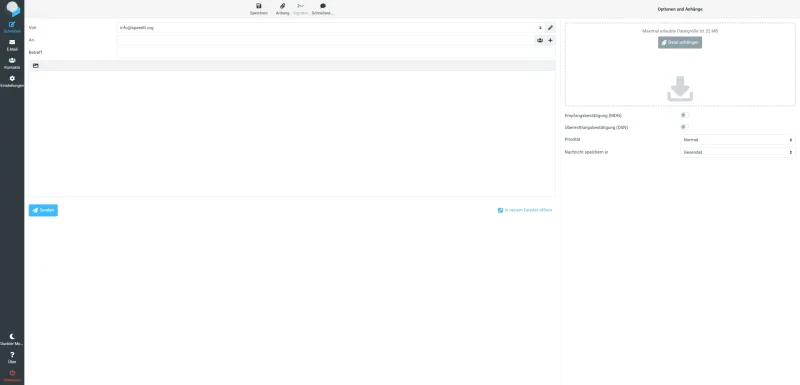The height and width of the screenshot is (385, 800).
Task: Open the Schnellantworten speech-bubble toolbar button
Action: point(322,9)
